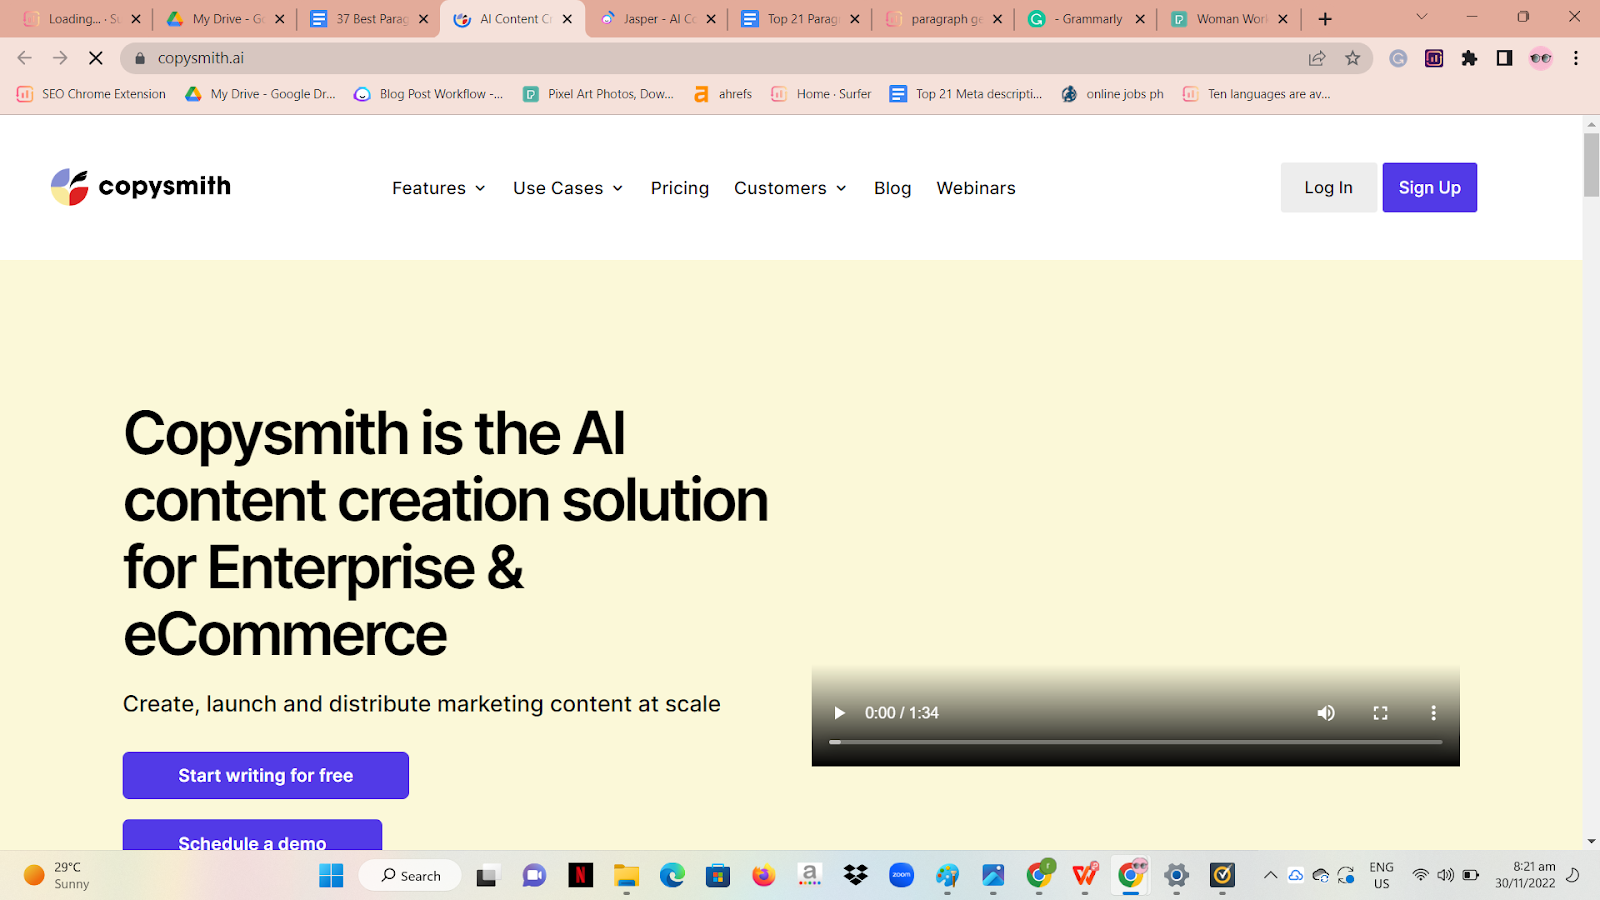Expand the Features dropdown menu
The image size is (1600, 900).
(x=439, y=188)
